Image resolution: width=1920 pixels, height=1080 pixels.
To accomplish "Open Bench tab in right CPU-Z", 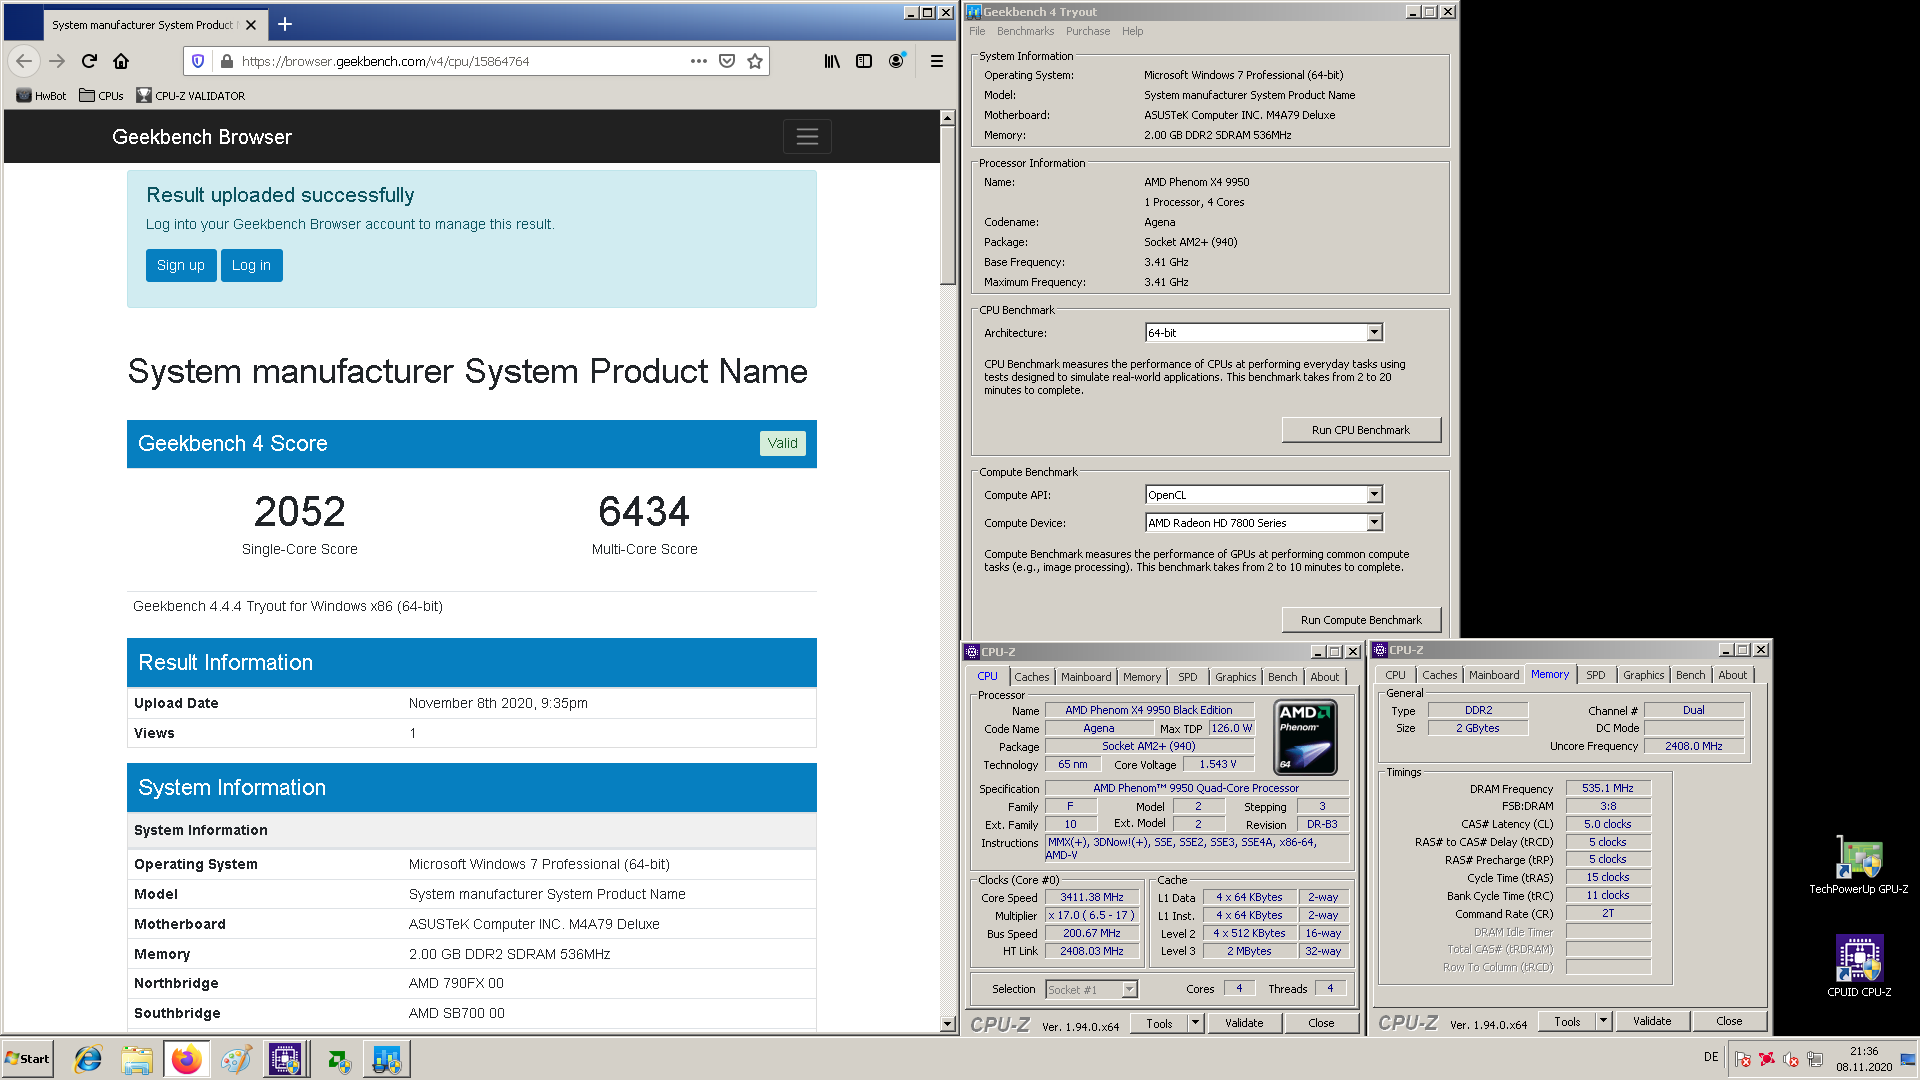I will pos(1690,675).
